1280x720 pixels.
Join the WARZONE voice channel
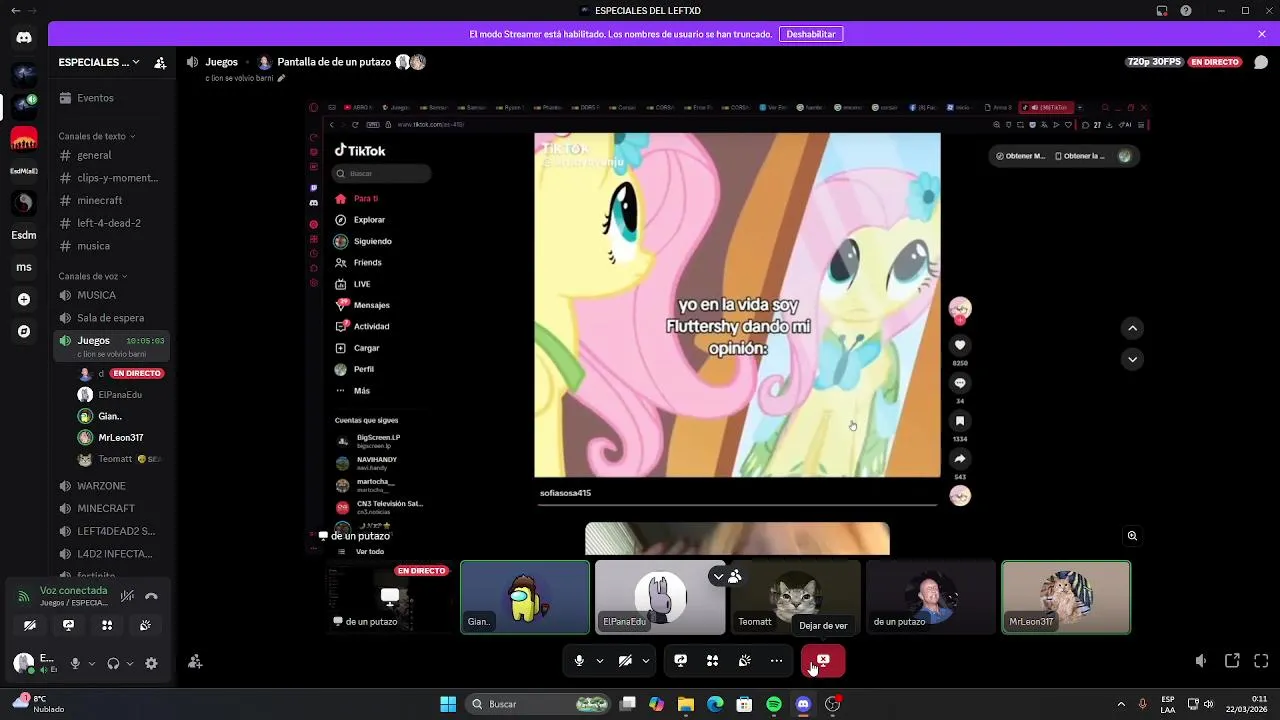tap(110, 486)
